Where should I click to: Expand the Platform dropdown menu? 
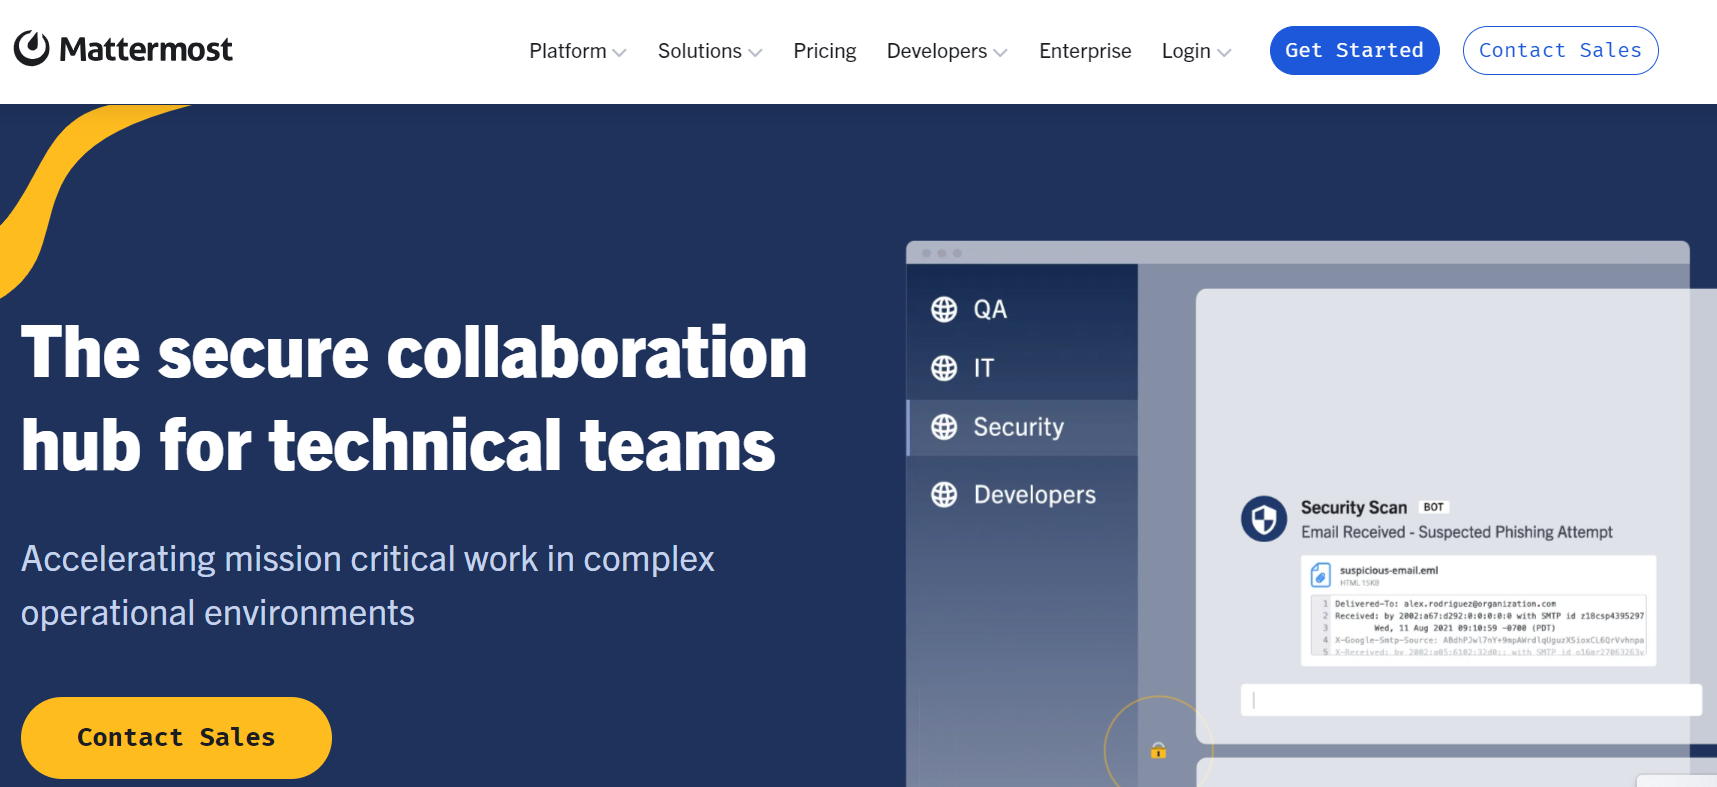[x=577, y=51]
